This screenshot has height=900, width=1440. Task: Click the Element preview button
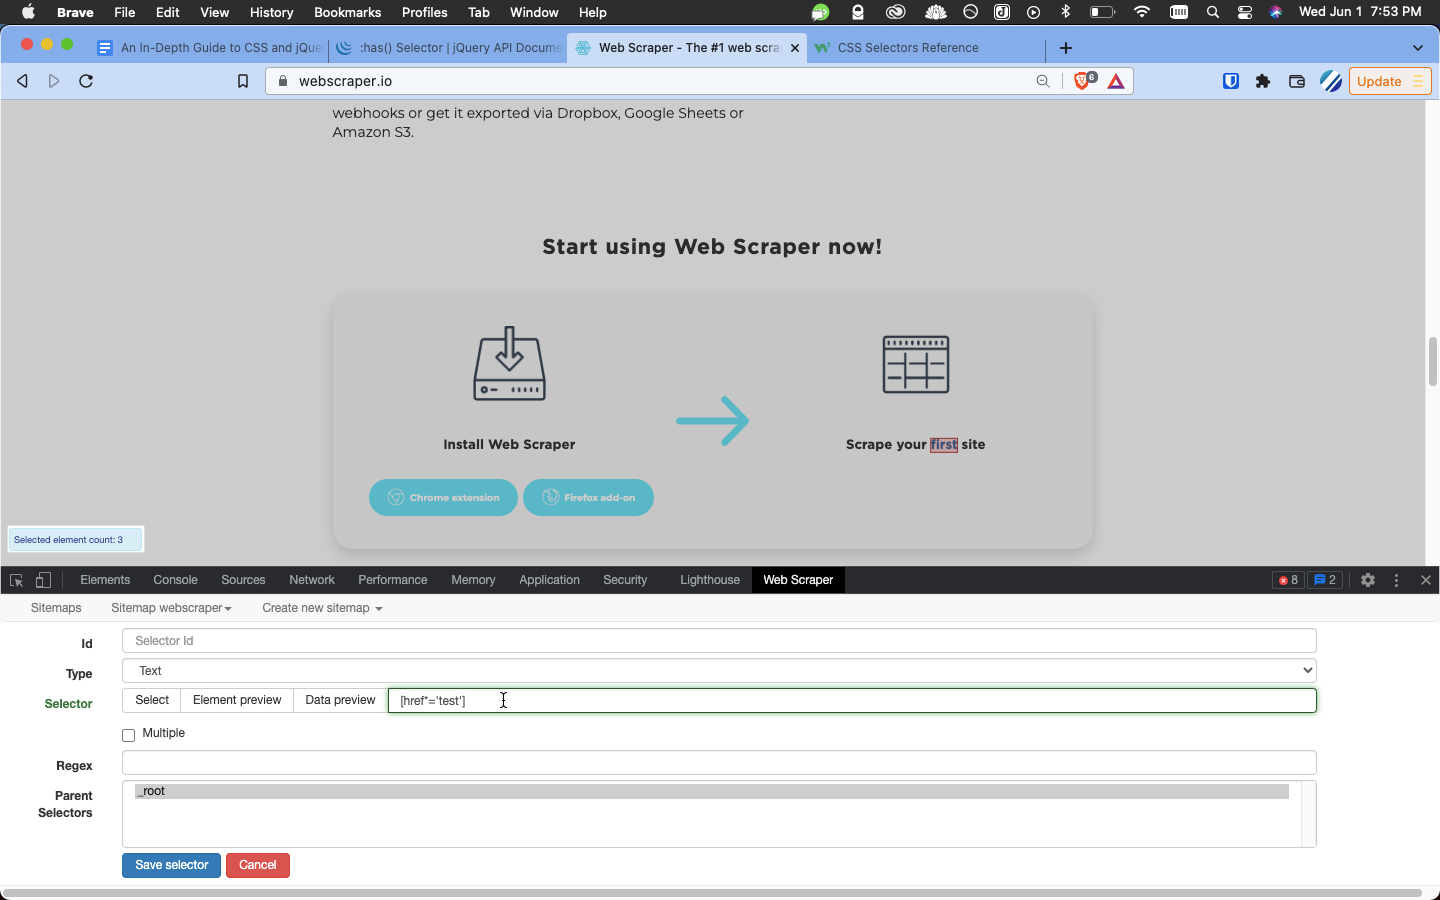[x=237, y=700]
